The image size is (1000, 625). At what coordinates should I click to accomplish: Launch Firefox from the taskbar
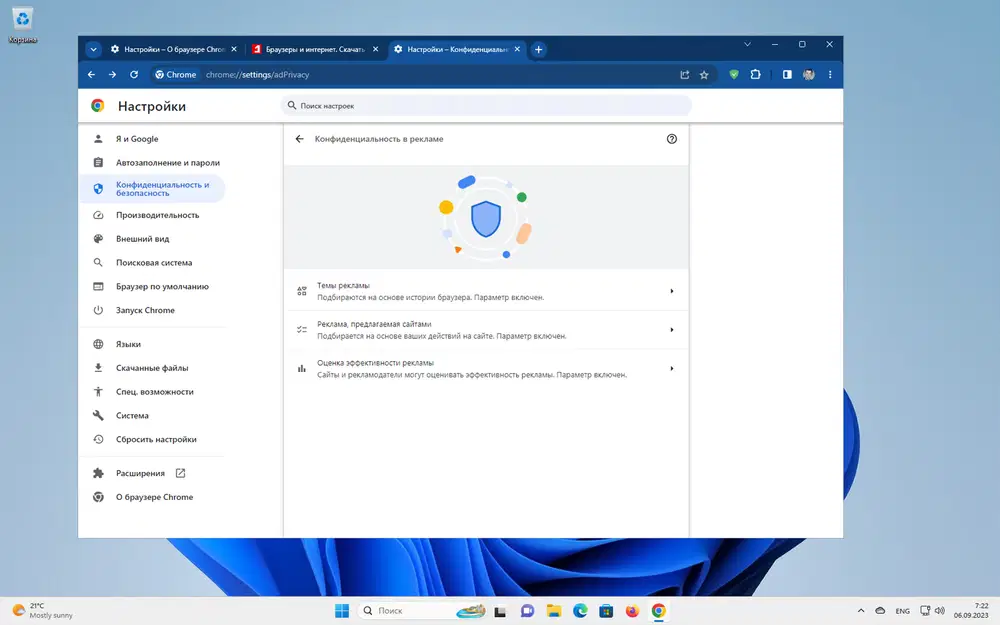tap(632, 611)
